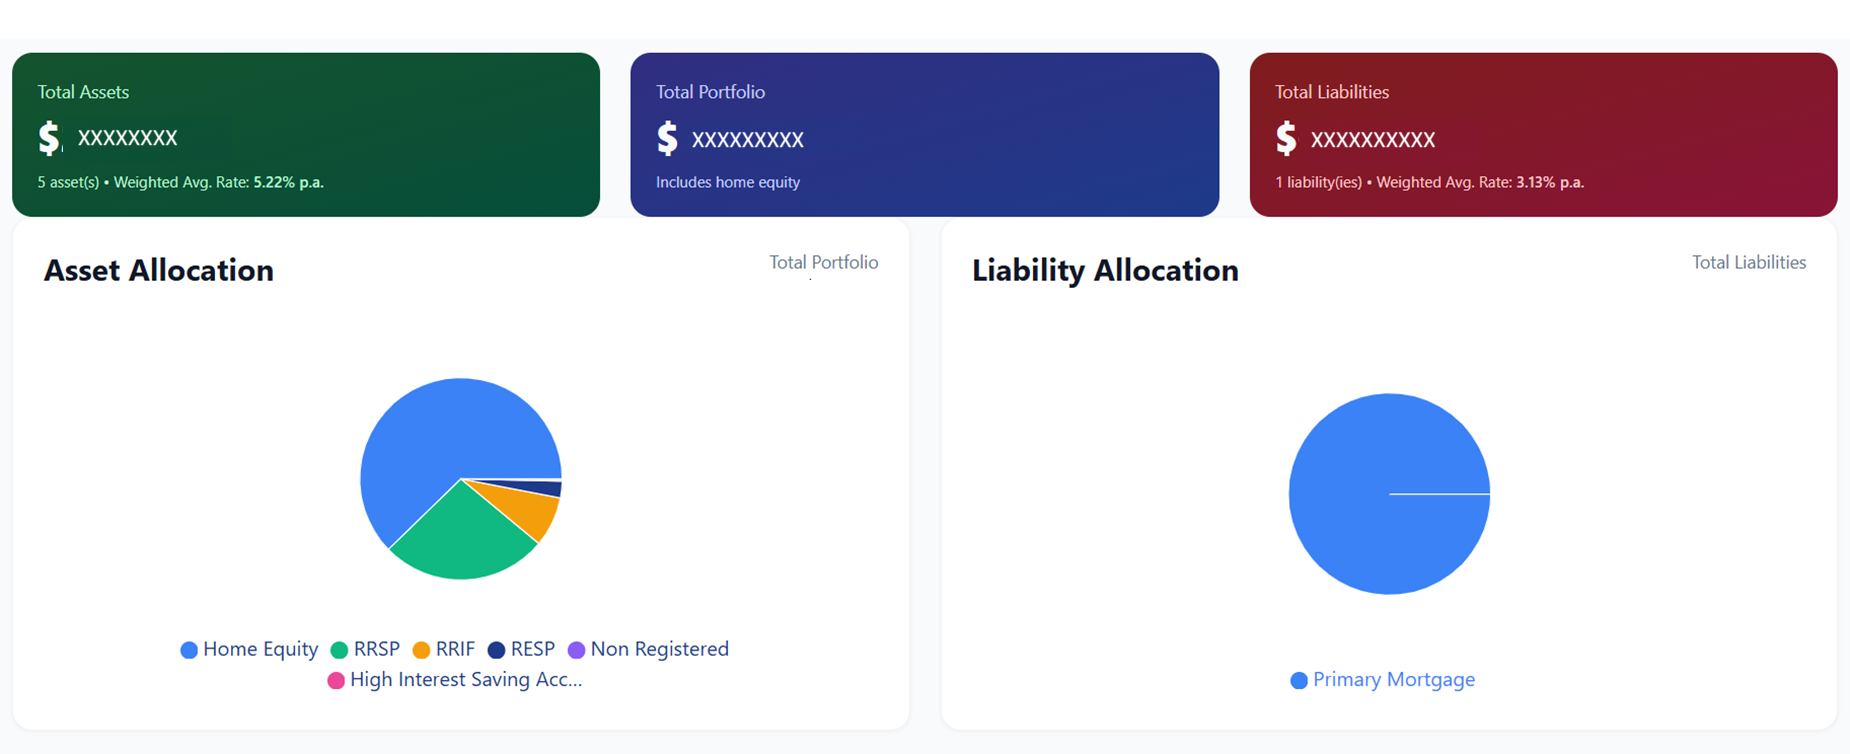Click the purple Non Registered color dot
The width and height of the screenshot is (1850, 754).
coord(575,649)
